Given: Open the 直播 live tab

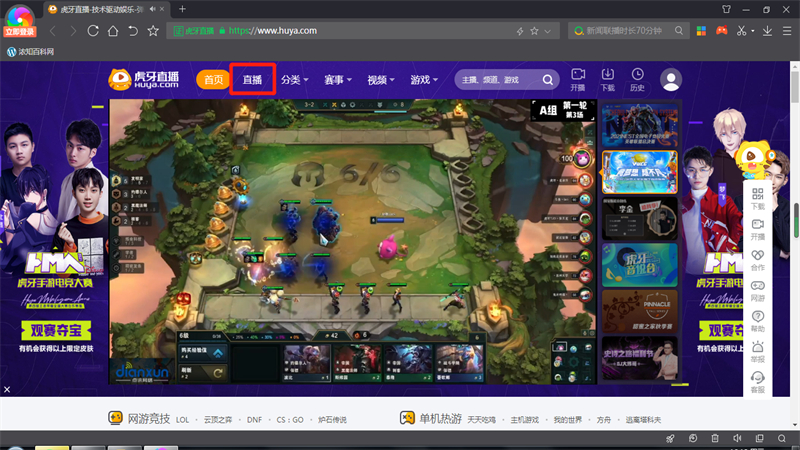Looking at the screenshot, I should (252, 80).
